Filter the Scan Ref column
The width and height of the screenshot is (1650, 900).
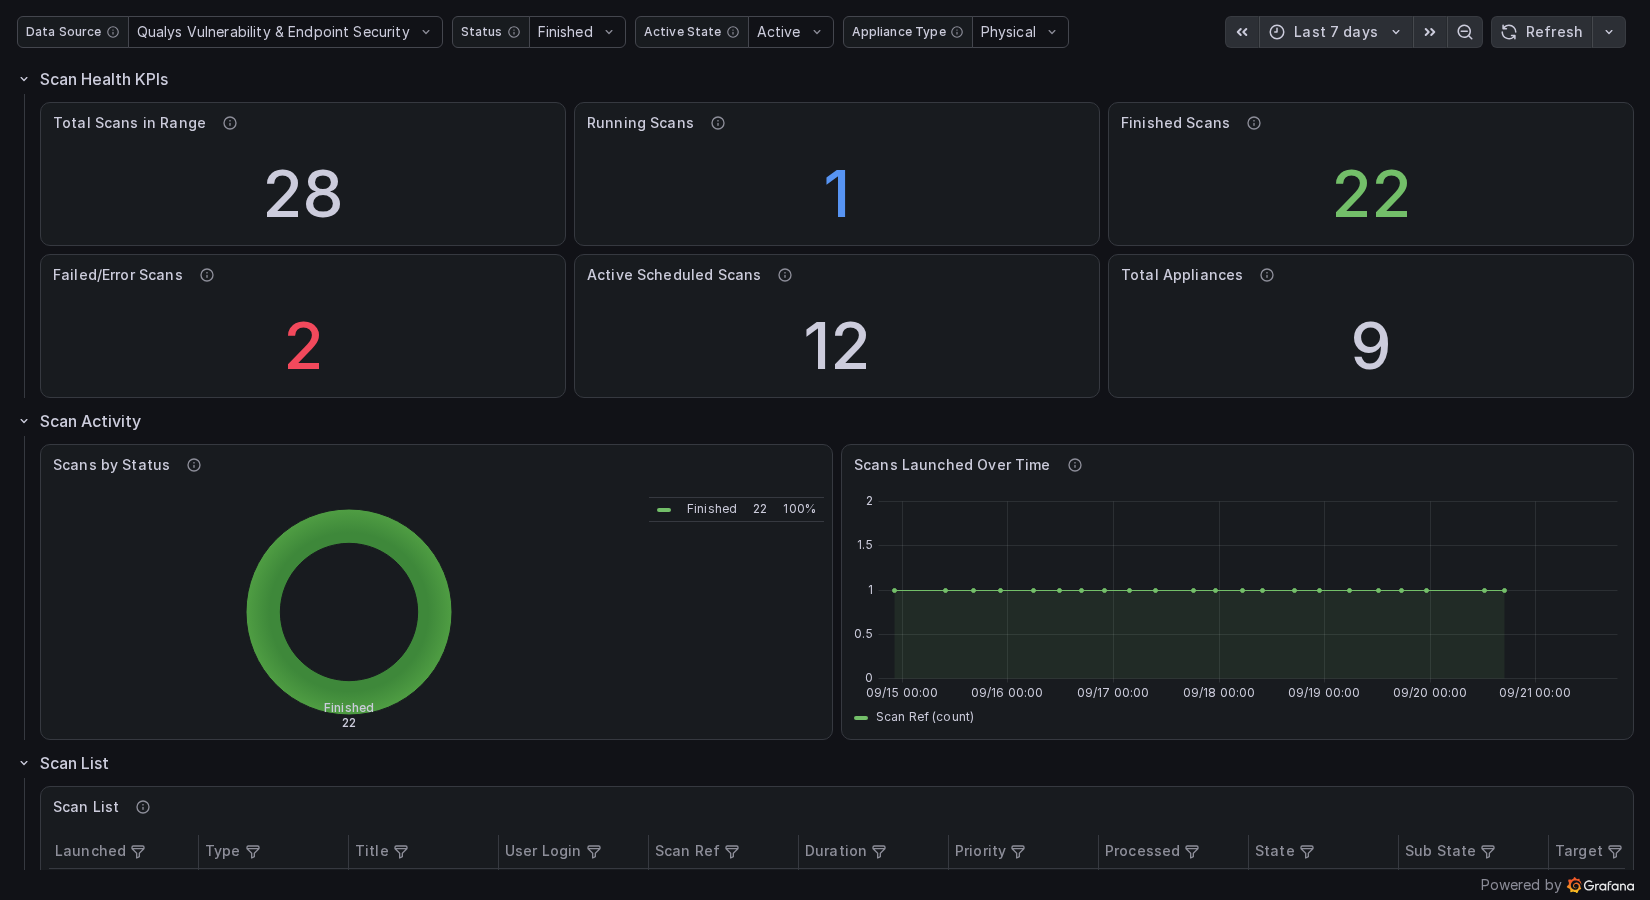[x=732, y=851]
